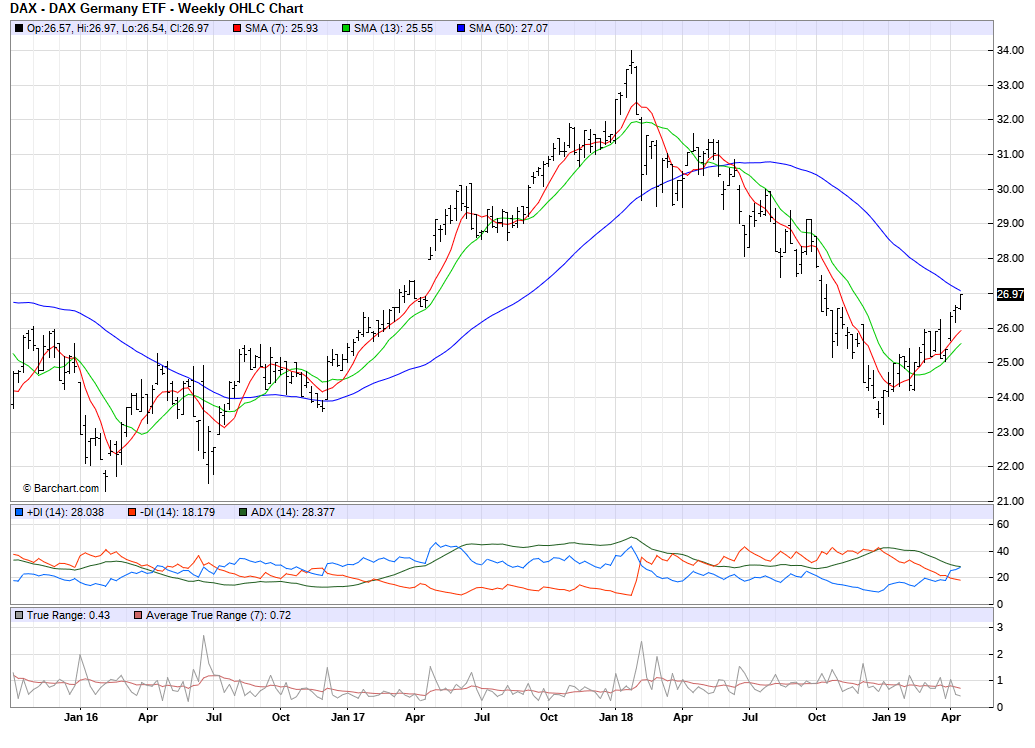1035x748 pixels.
Task: Select the dark green ADX (14) swatch
Action: pos(245,512)
